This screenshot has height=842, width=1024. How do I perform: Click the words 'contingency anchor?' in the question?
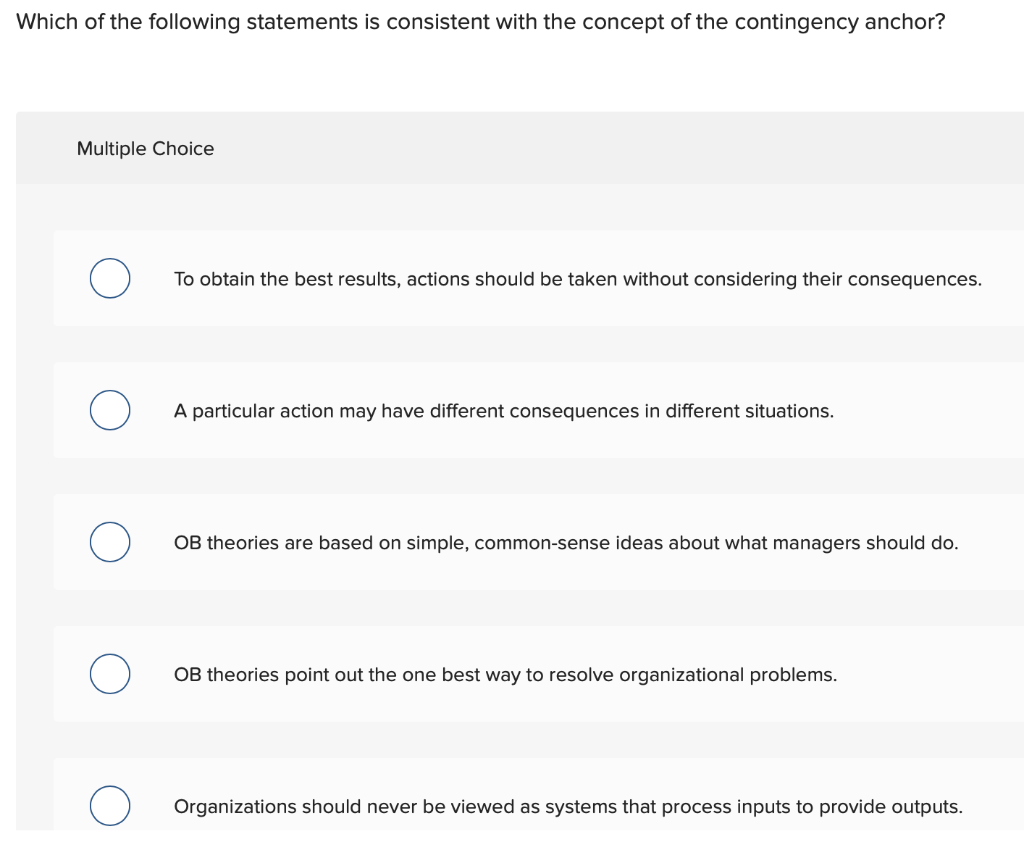coord(840,22)
